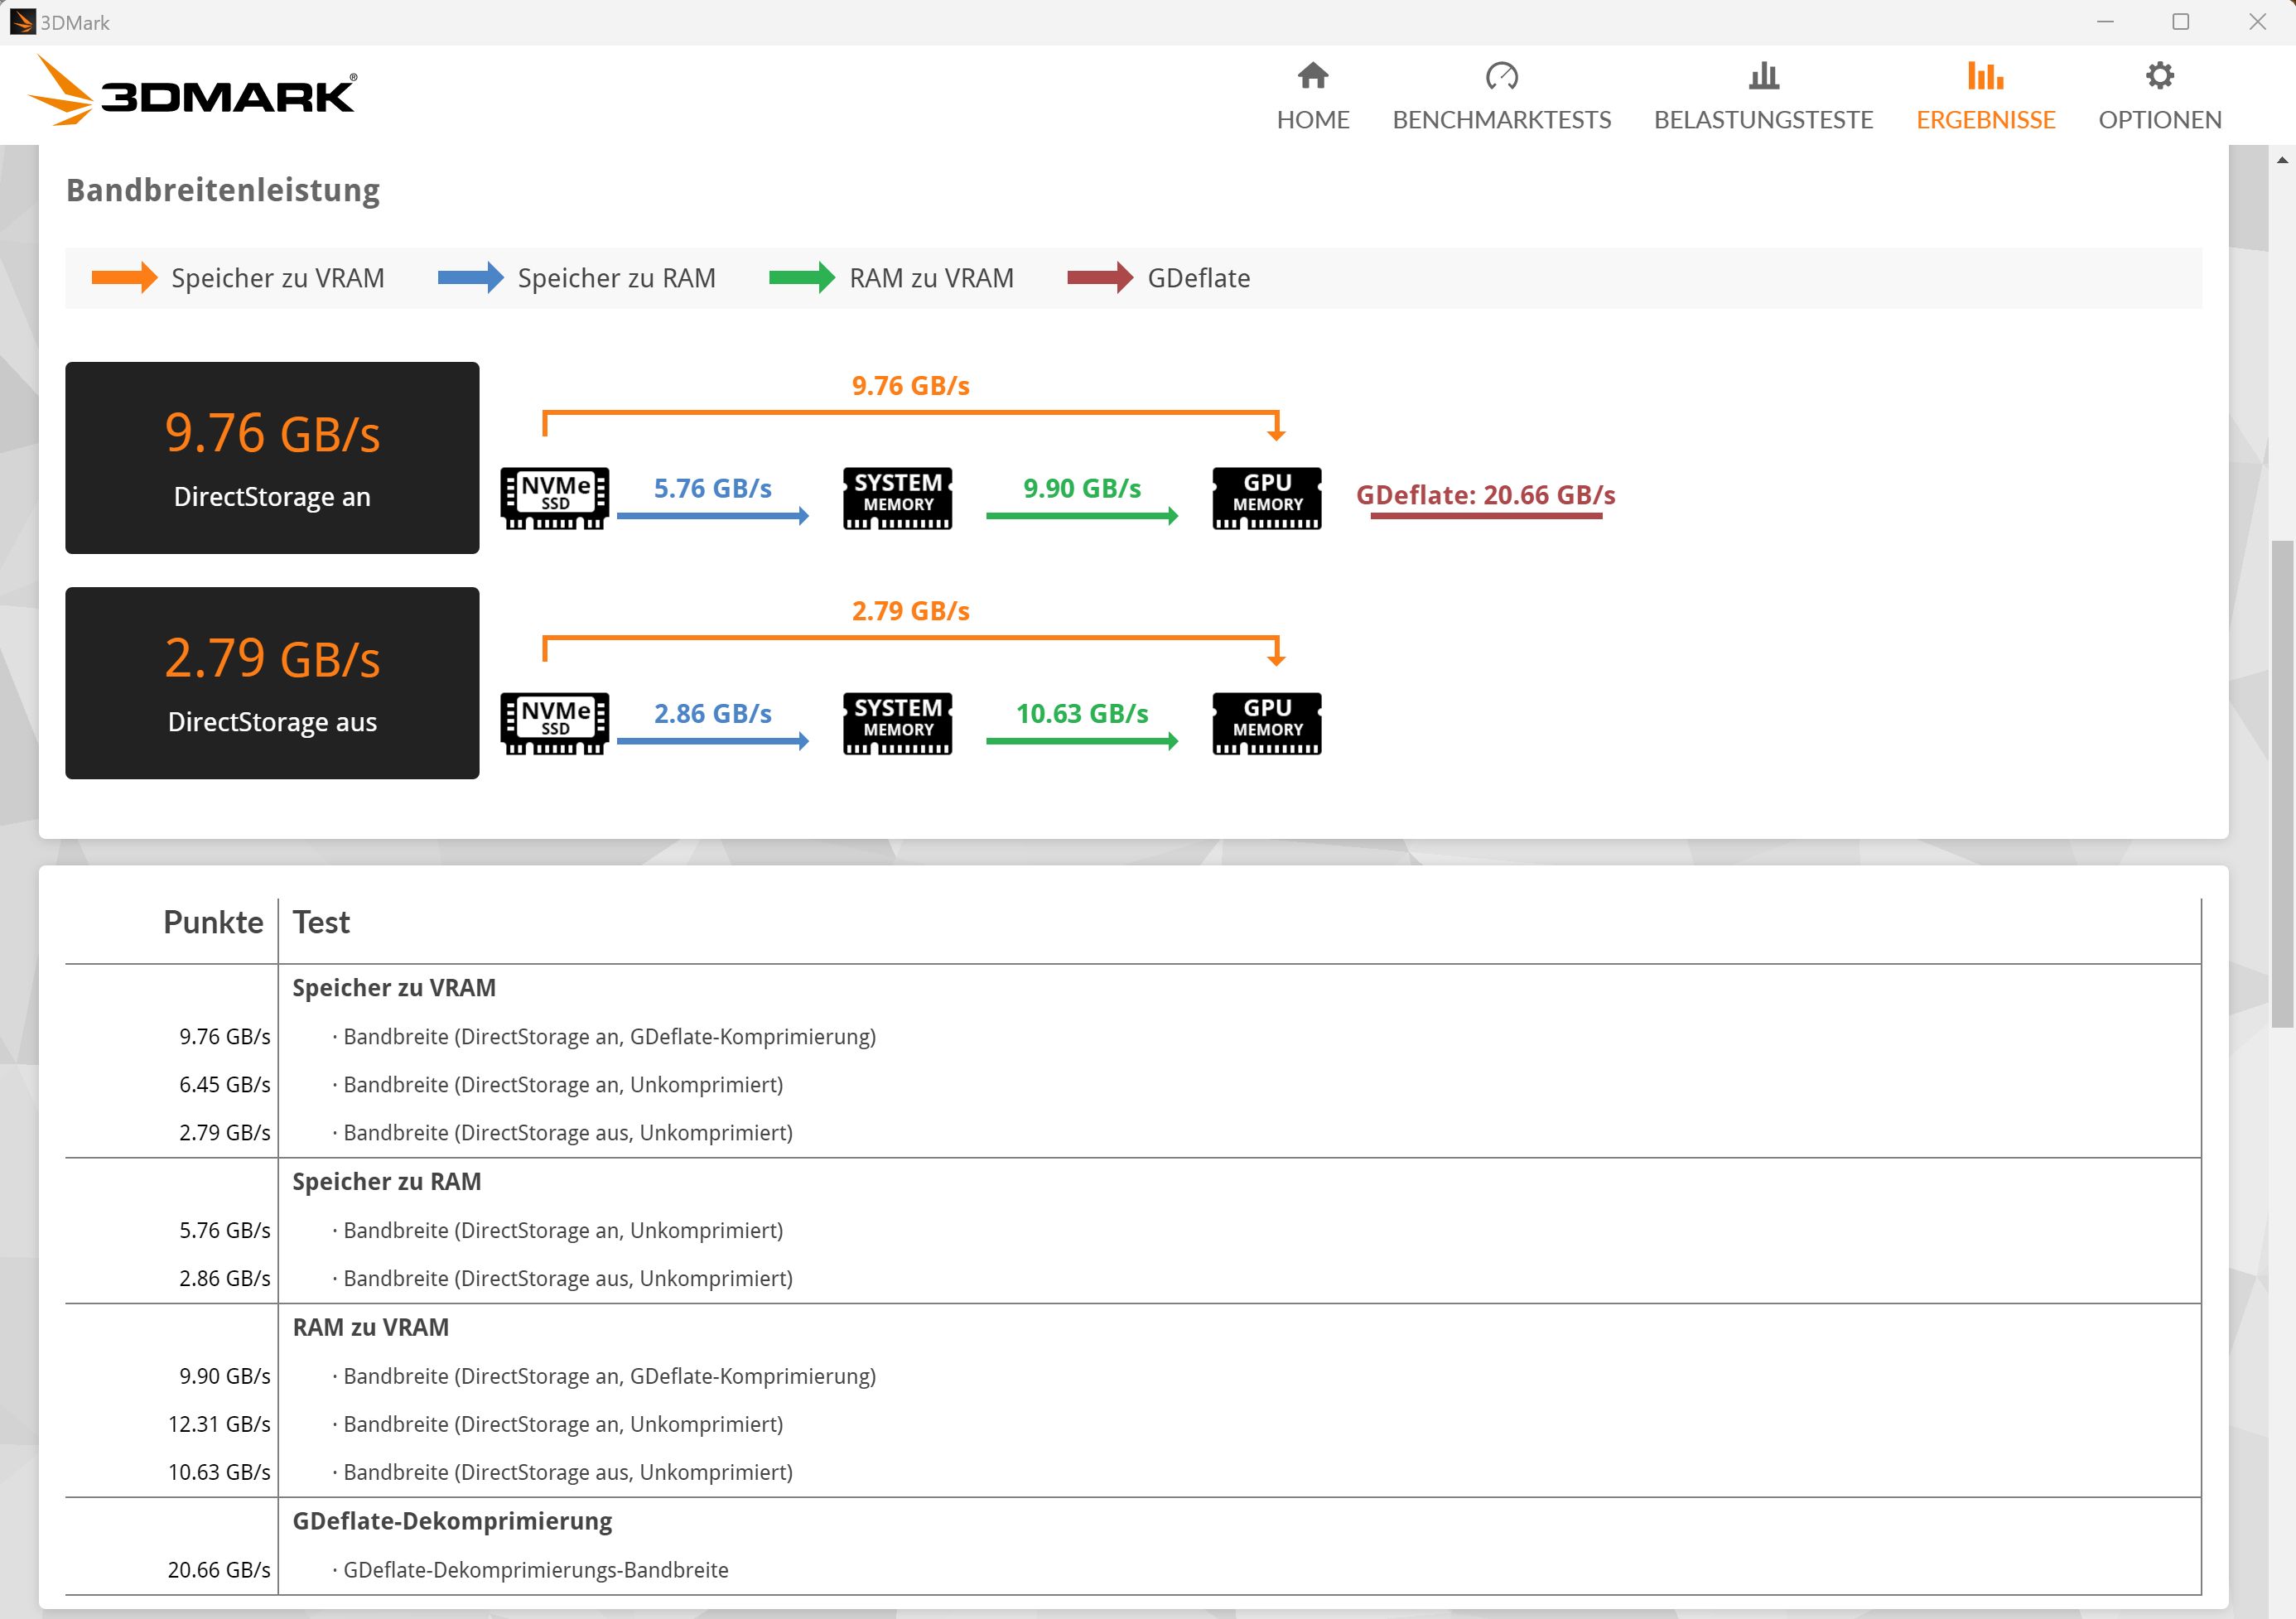
Task: Click NVMe SSD icon in DirectStorage an row
Action: click(554, 497)
